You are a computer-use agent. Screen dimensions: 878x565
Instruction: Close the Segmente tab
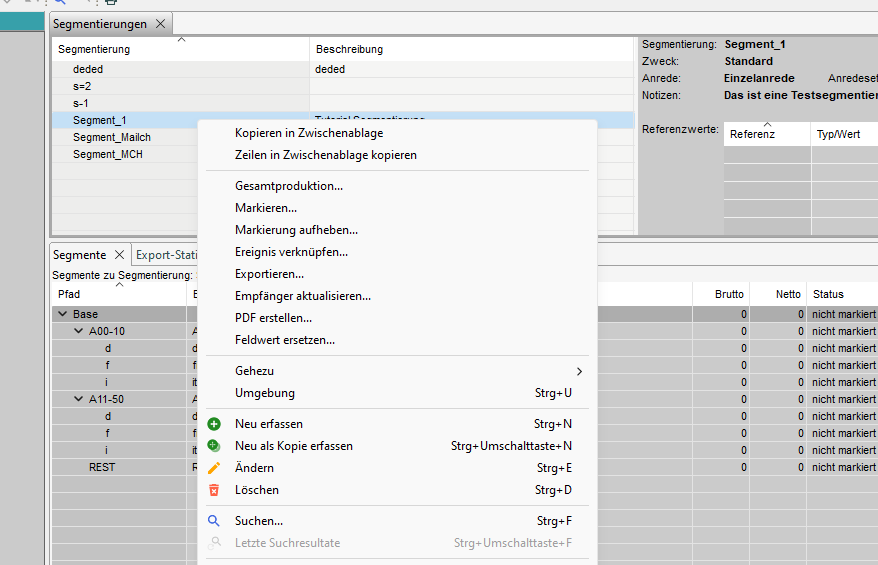(x=119, y=255)
